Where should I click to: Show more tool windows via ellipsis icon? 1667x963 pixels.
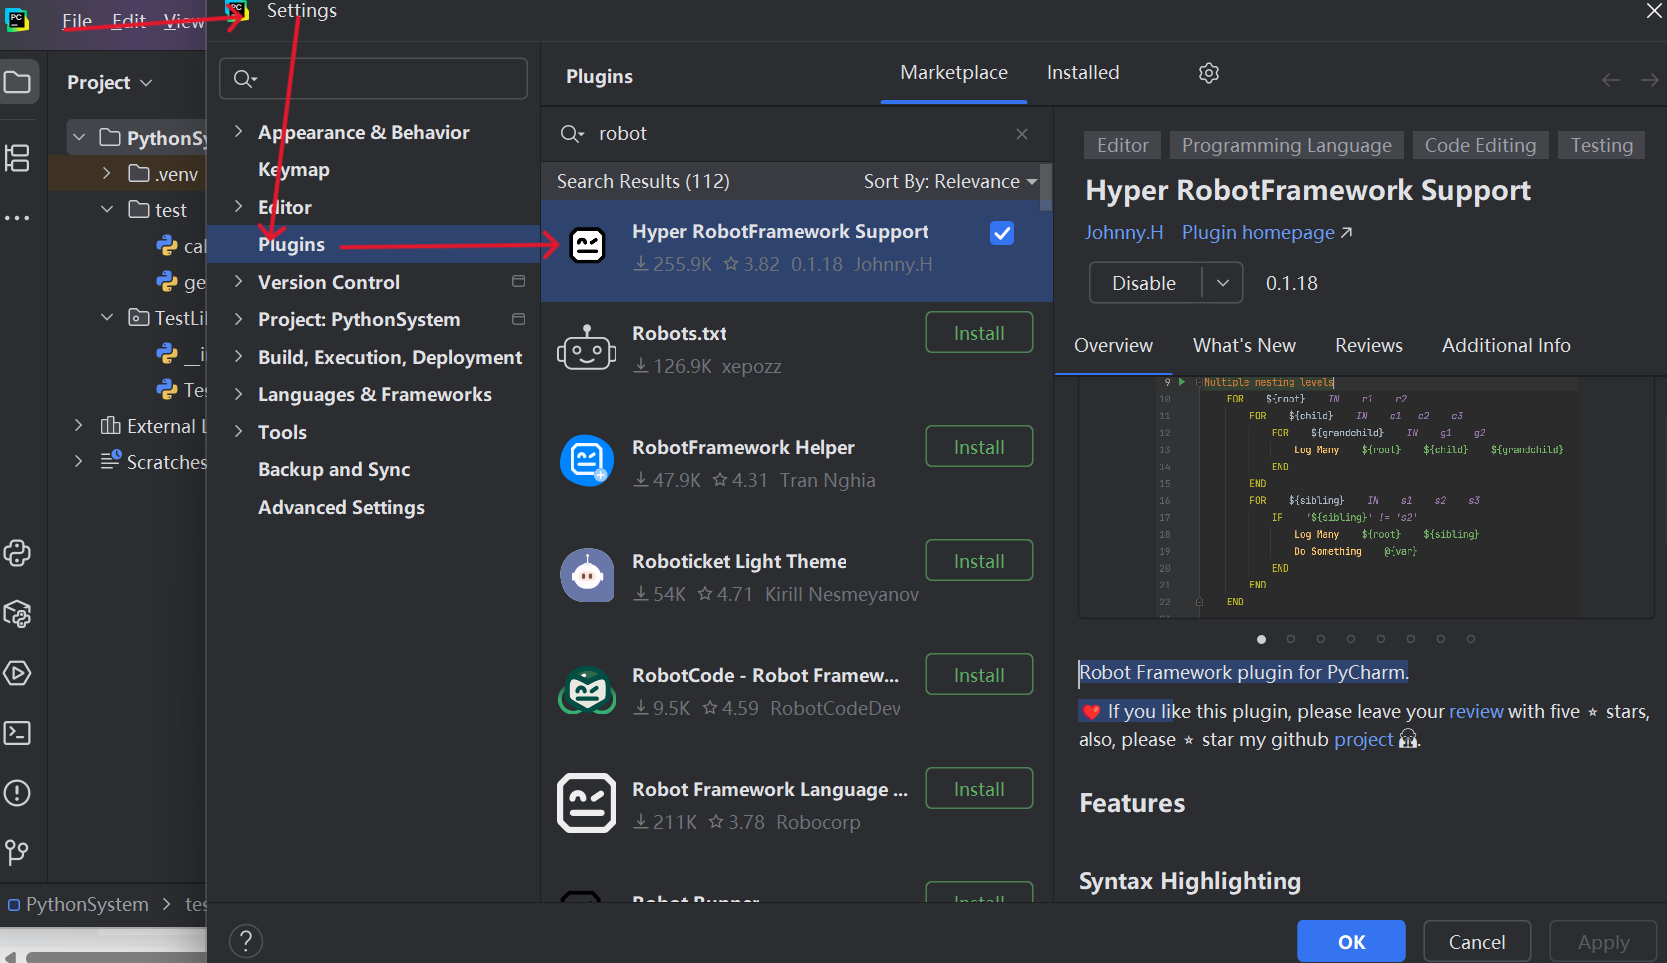[x=19, y=217]
